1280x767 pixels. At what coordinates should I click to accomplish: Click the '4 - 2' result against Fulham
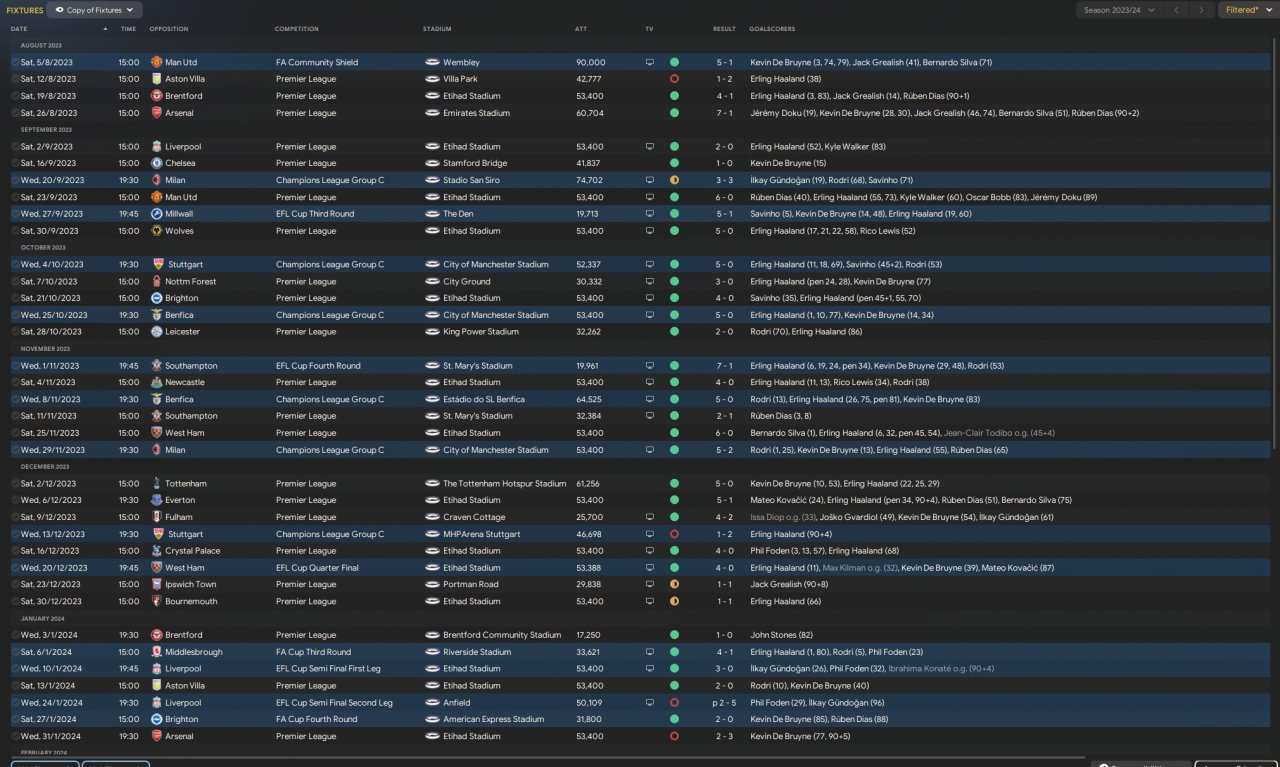tap(724, 517)
